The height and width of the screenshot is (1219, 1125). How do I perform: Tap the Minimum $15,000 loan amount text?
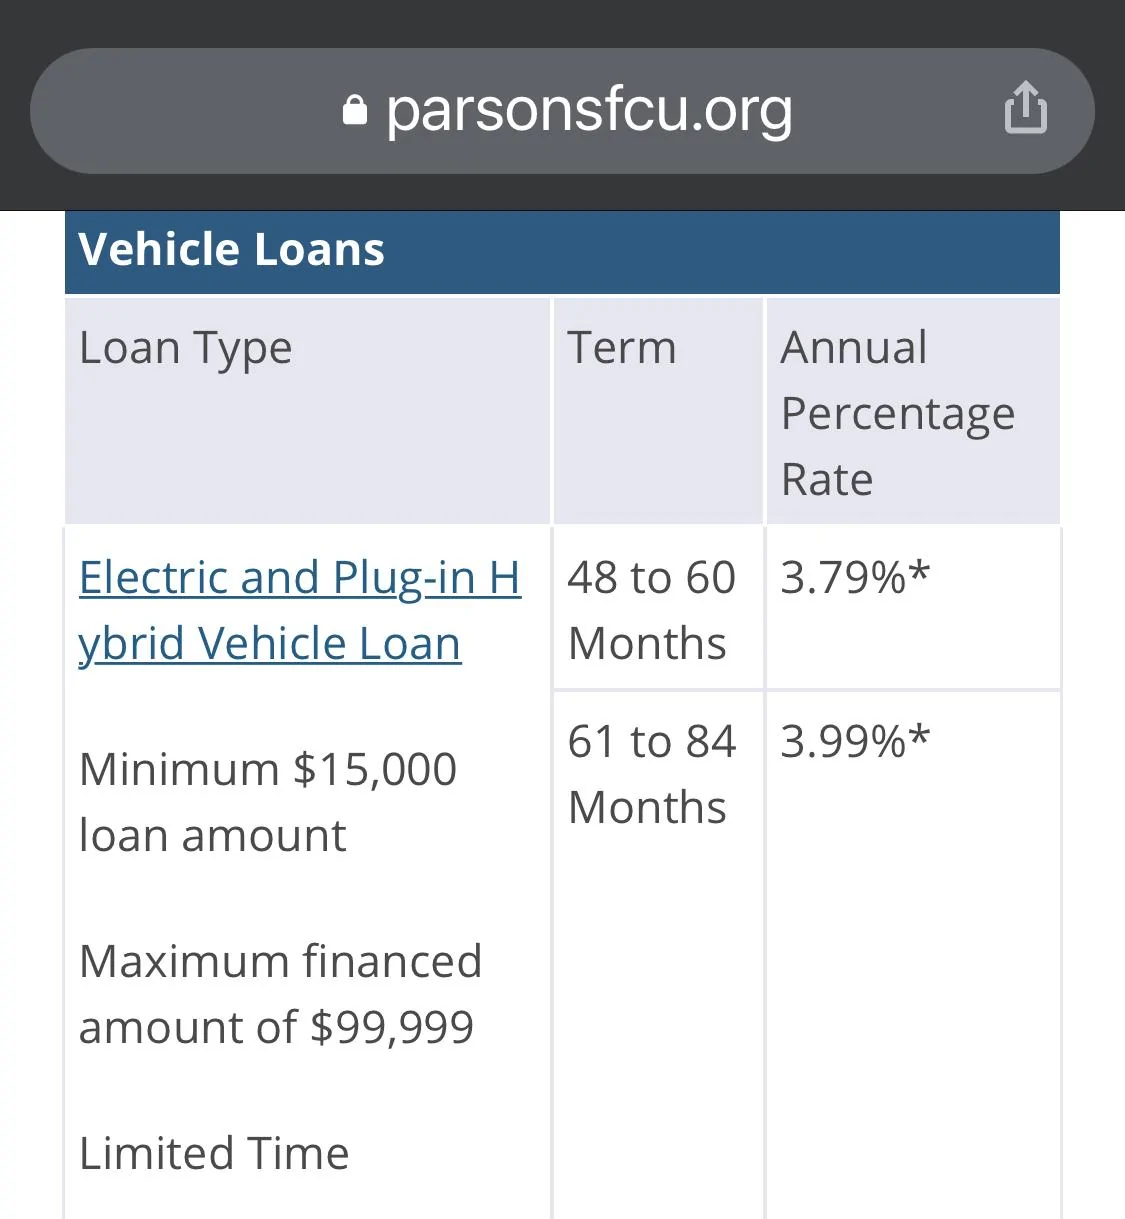tap(268, 802)
